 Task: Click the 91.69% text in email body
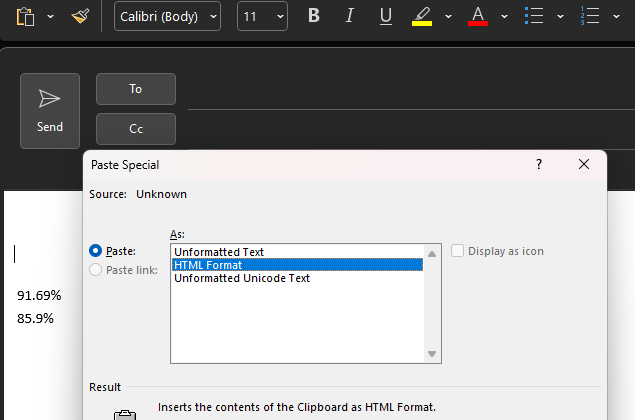[x=39, y=296]
